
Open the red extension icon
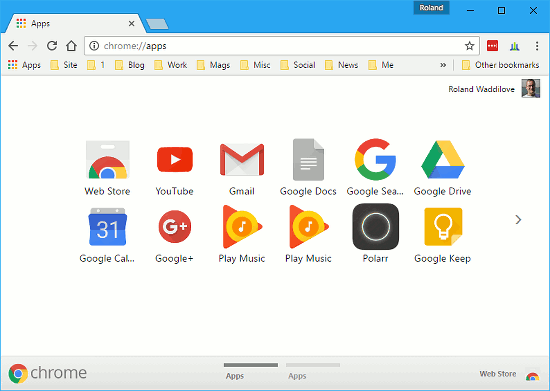coord(492,46)
